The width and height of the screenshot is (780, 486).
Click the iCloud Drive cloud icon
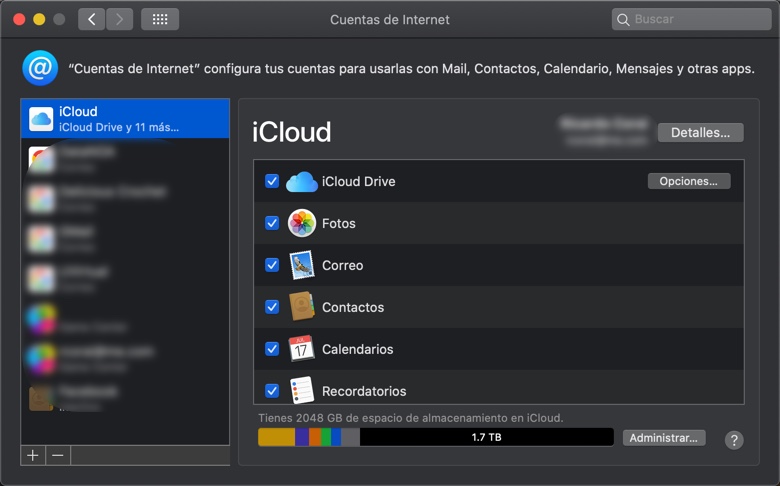(x=301, y=182)
